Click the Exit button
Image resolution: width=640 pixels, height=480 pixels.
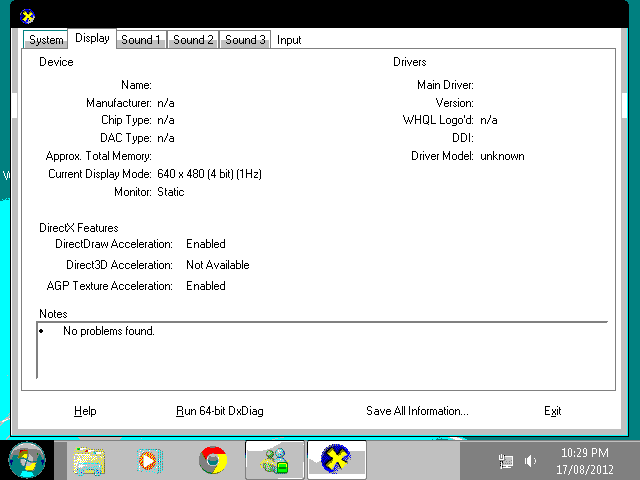click(553, 411)
